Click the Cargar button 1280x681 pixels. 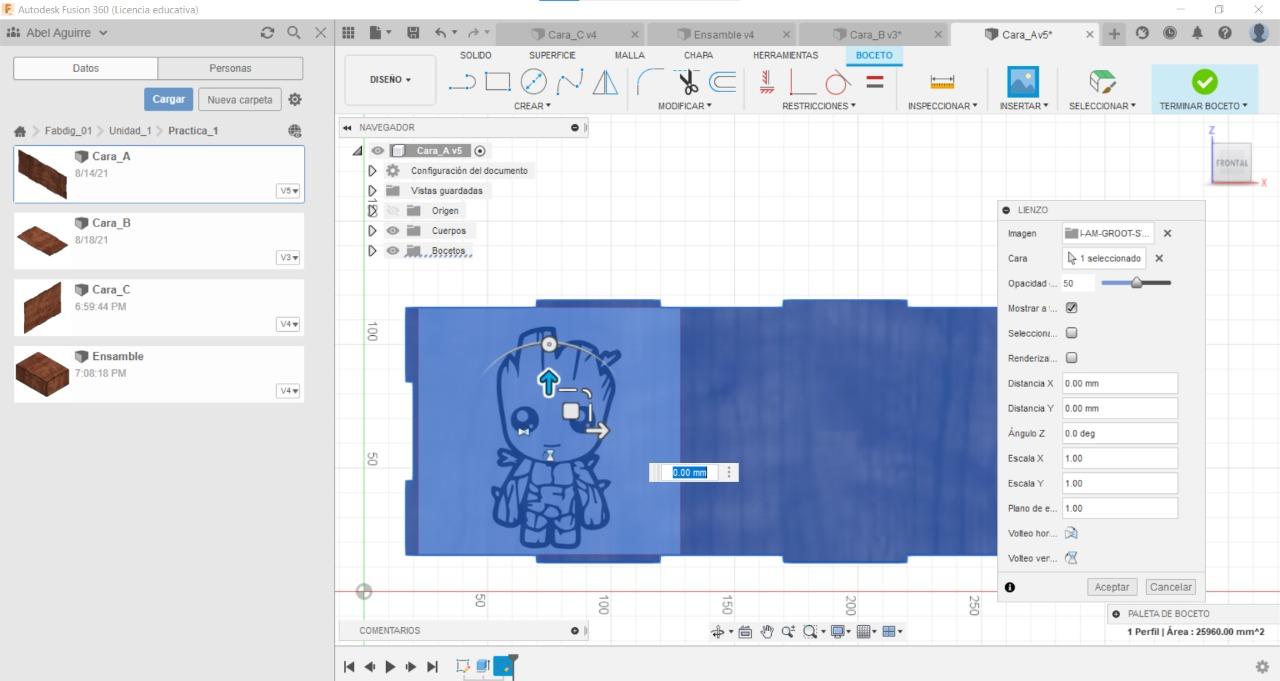click(168, 100)
